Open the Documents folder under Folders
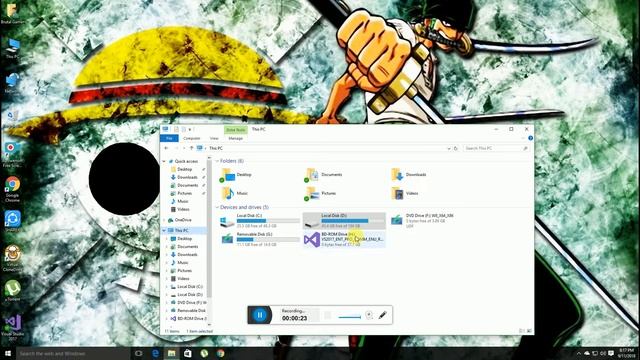 [324, 175]
